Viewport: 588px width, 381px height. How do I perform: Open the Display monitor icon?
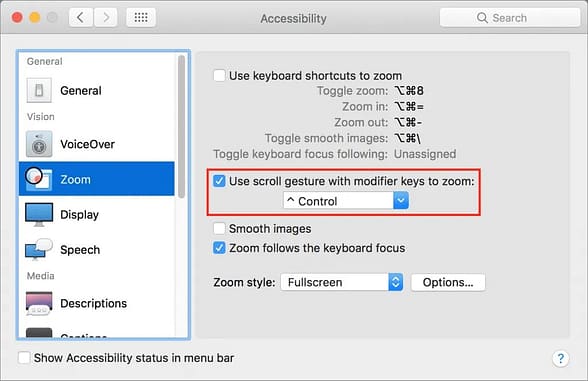coord(39,214)
